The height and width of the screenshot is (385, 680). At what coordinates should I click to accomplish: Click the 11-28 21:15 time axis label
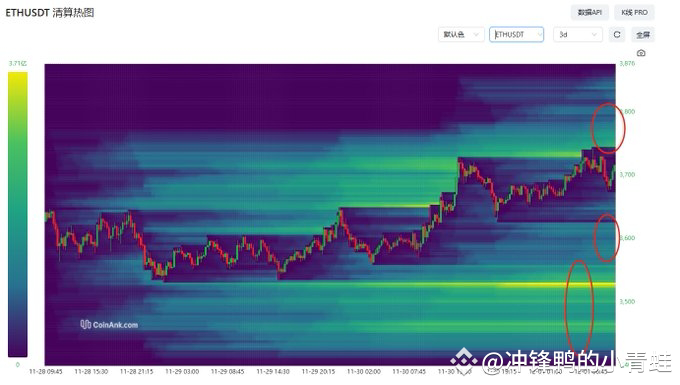click(x=136, y=372)
